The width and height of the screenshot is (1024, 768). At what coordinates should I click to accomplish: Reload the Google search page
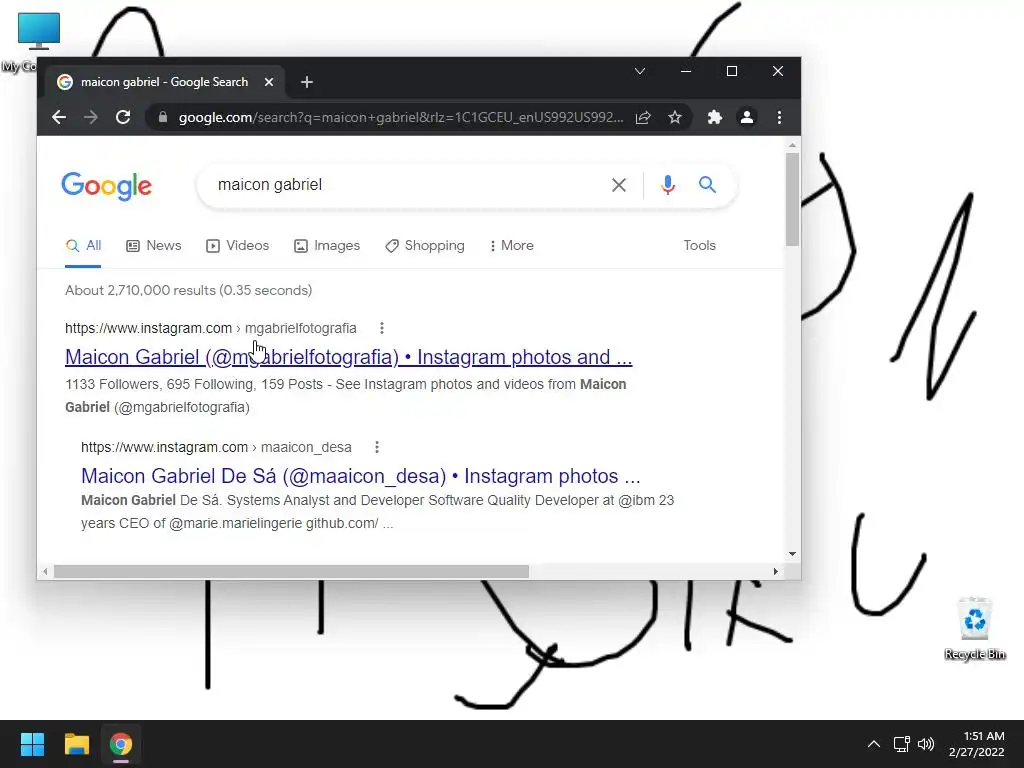(x=123, y=118)
